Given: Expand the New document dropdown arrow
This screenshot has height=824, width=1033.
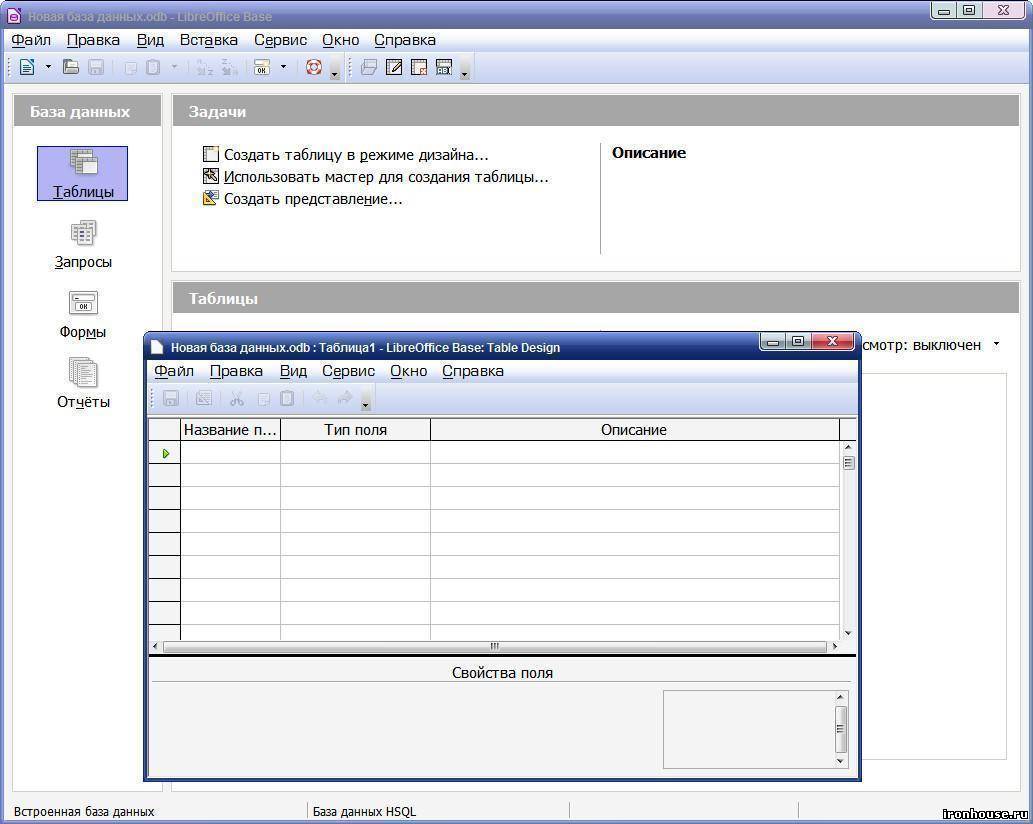Looking at the screenshot, I should 48,67.
